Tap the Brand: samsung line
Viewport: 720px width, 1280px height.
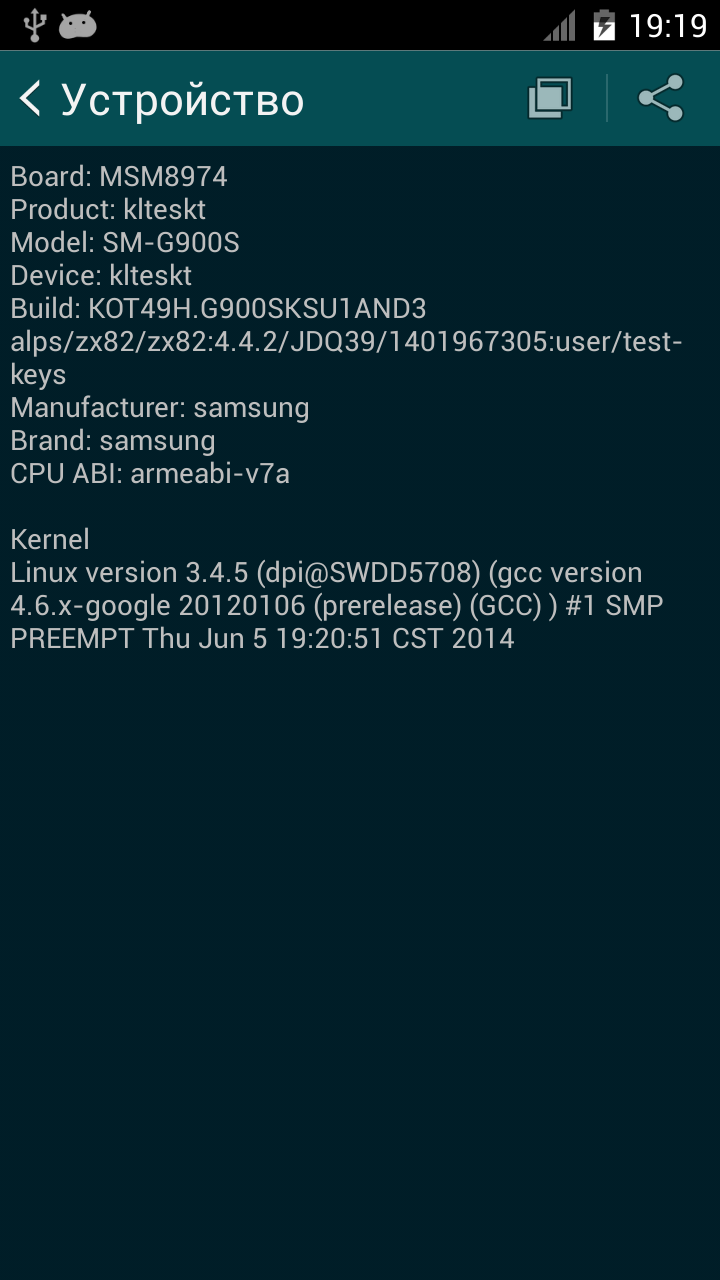click(113, 441)
